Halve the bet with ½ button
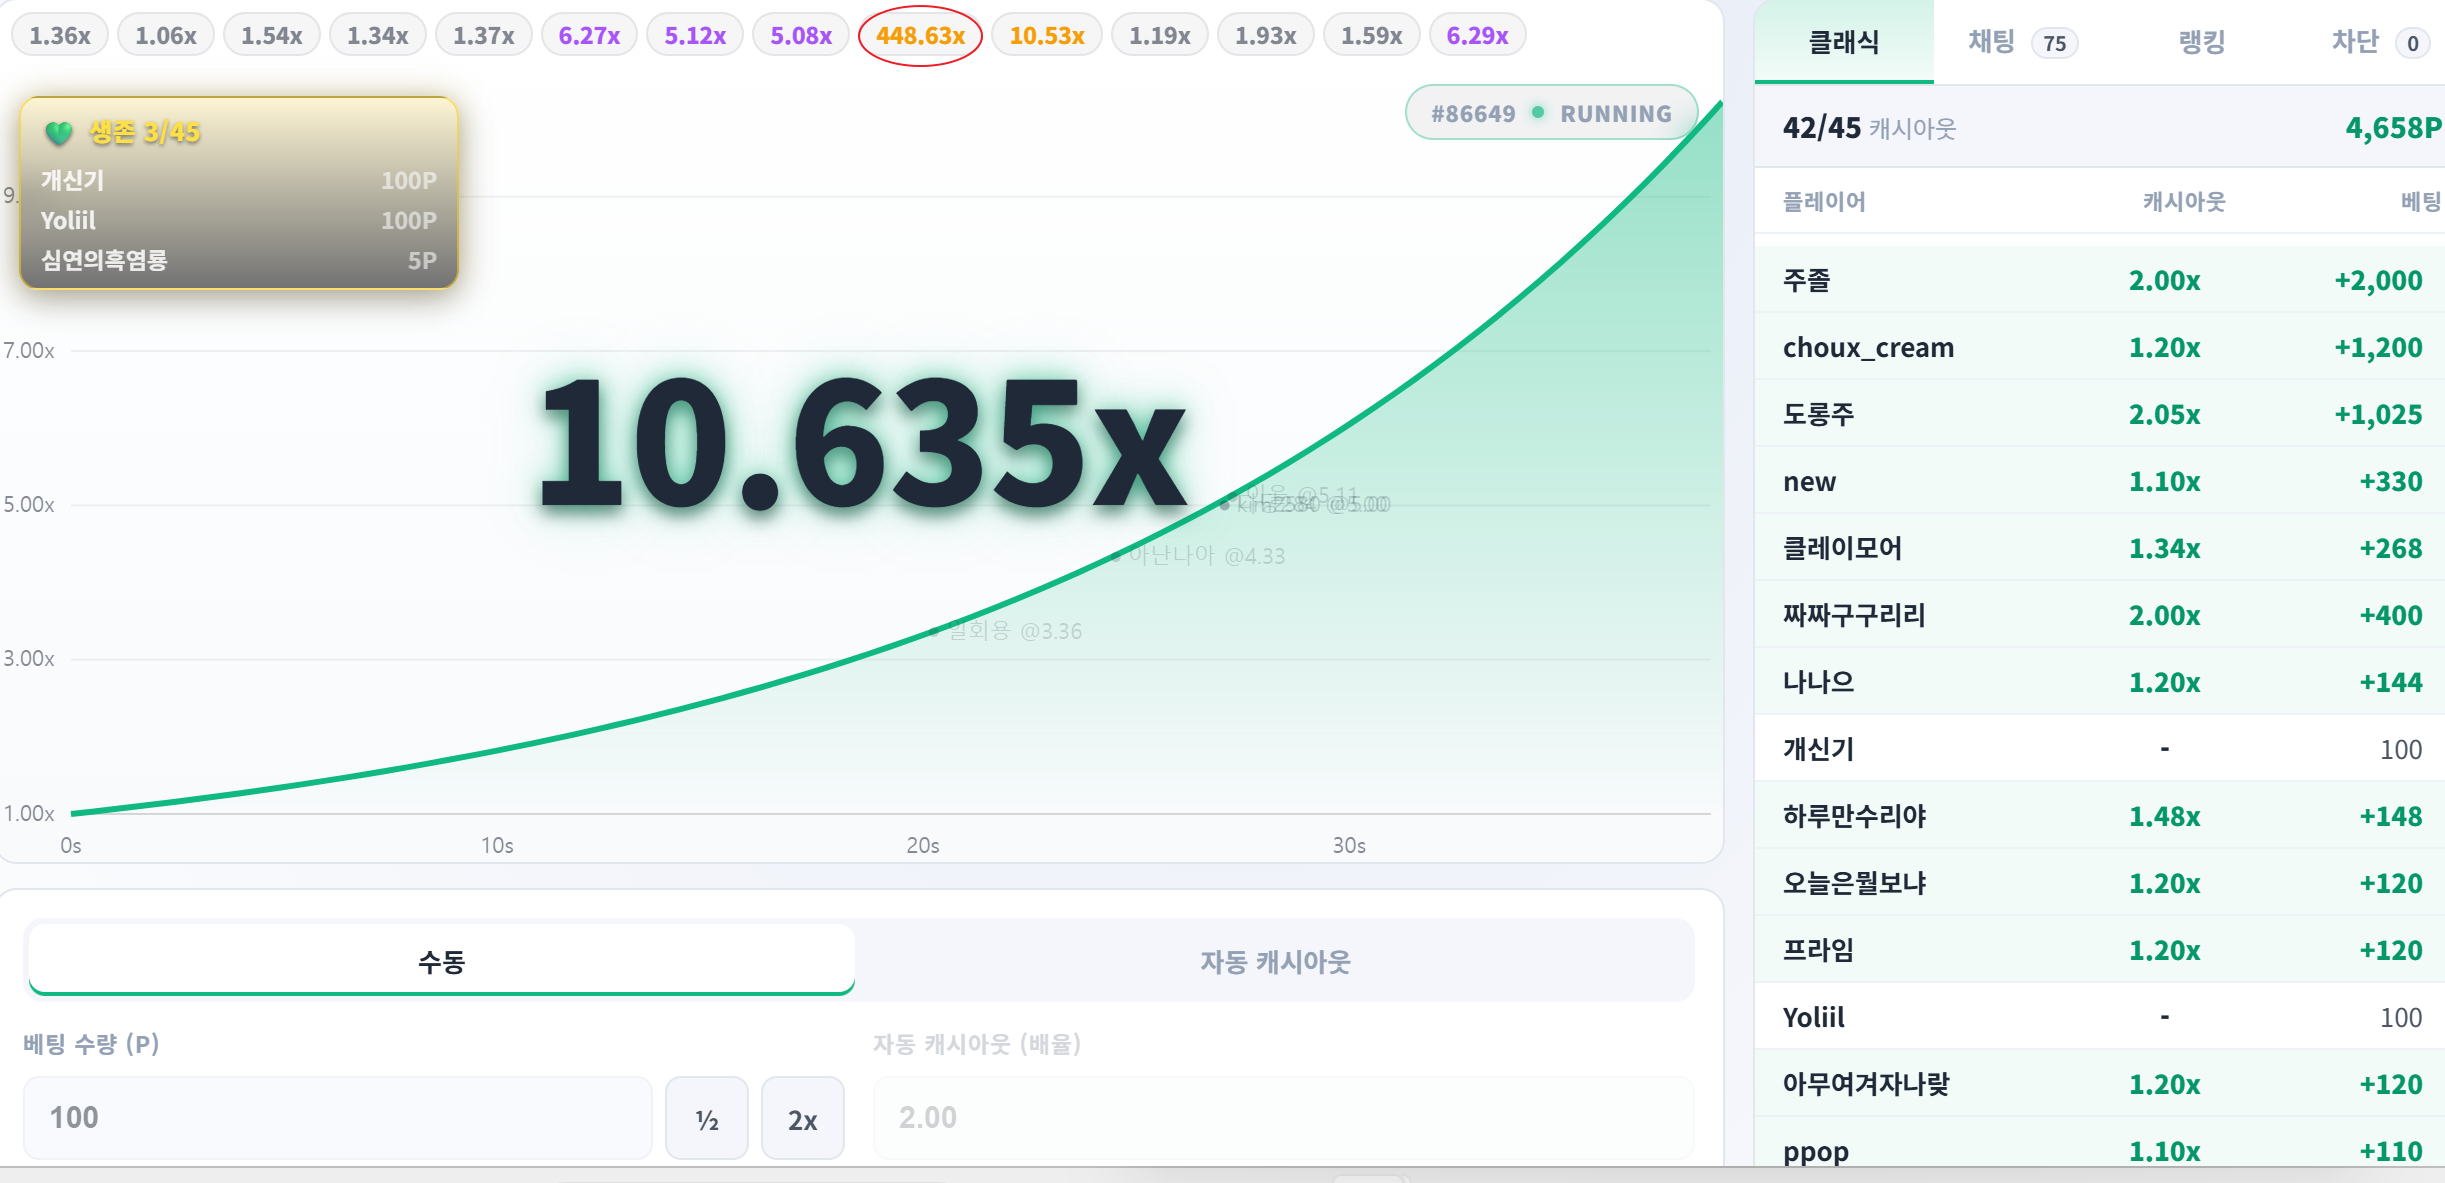2445x1183 pixels. tap(707, 1119)
